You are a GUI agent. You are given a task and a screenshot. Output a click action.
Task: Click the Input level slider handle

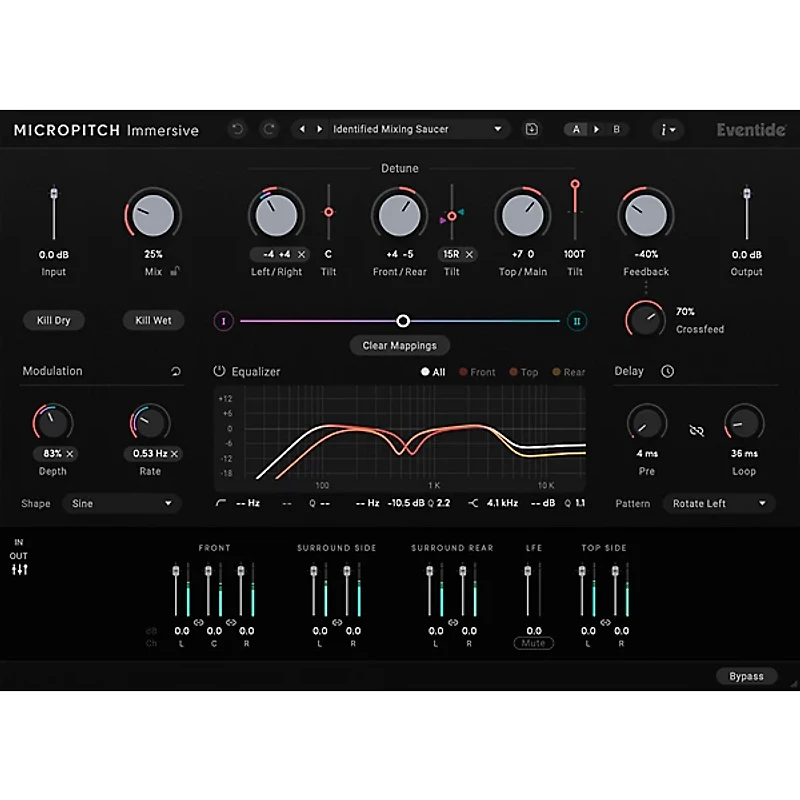[x=54, y=193]
